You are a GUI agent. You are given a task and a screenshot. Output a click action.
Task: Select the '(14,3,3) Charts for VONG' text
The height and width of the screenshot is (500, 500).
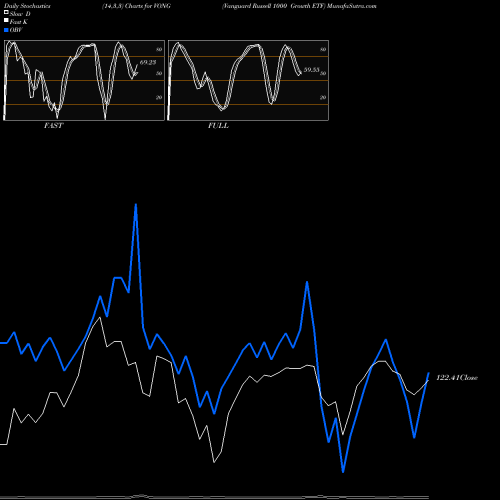click(136, 6)
